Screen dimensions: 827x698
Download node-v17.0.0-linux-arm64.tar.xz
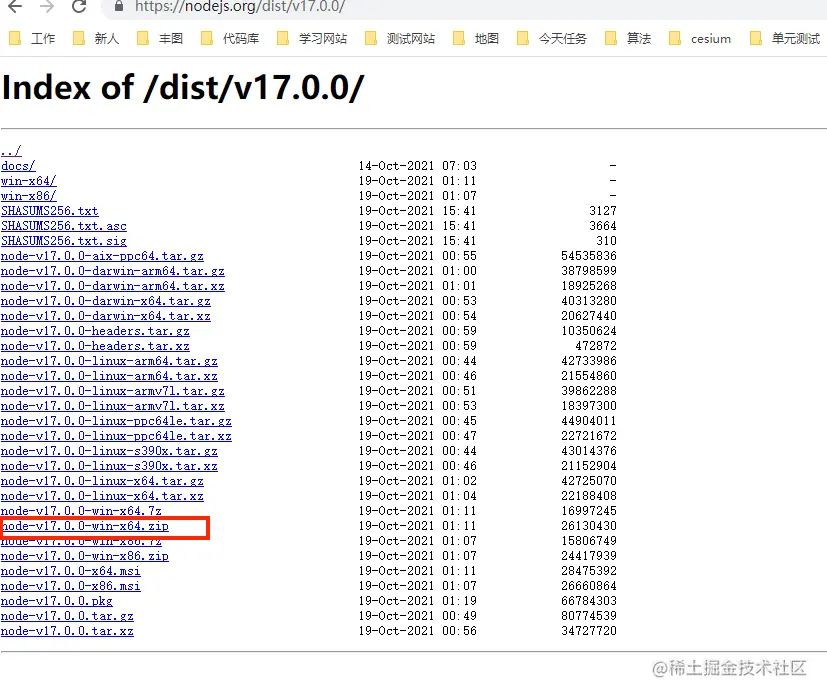tap(109, 376)
